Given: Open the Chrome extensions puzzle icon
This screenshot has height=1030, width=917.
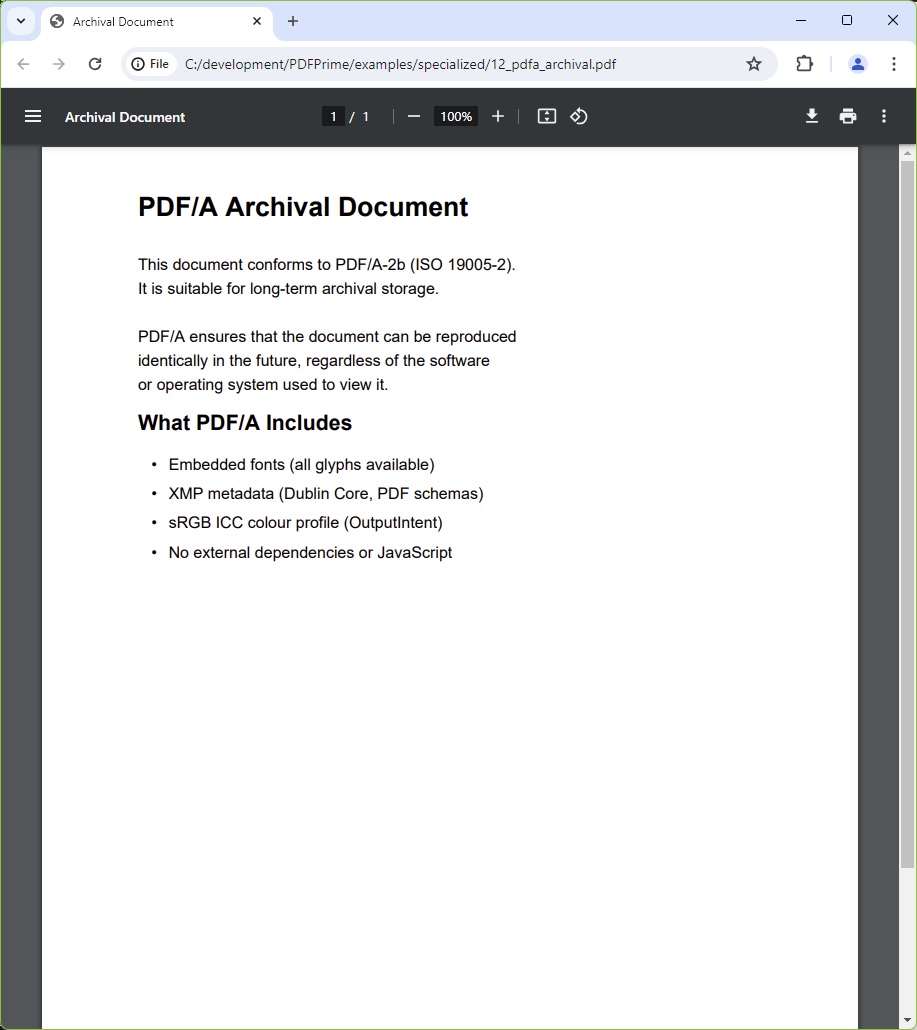Looking at the screenshot, I should click(x=804, y=63).
